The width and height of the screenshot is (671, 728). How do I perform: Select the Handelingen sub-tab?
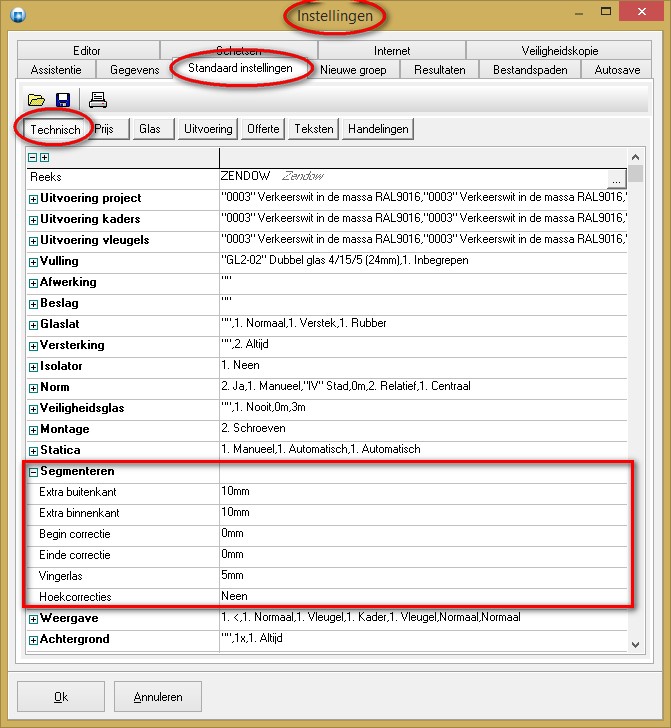click(378, 129)
